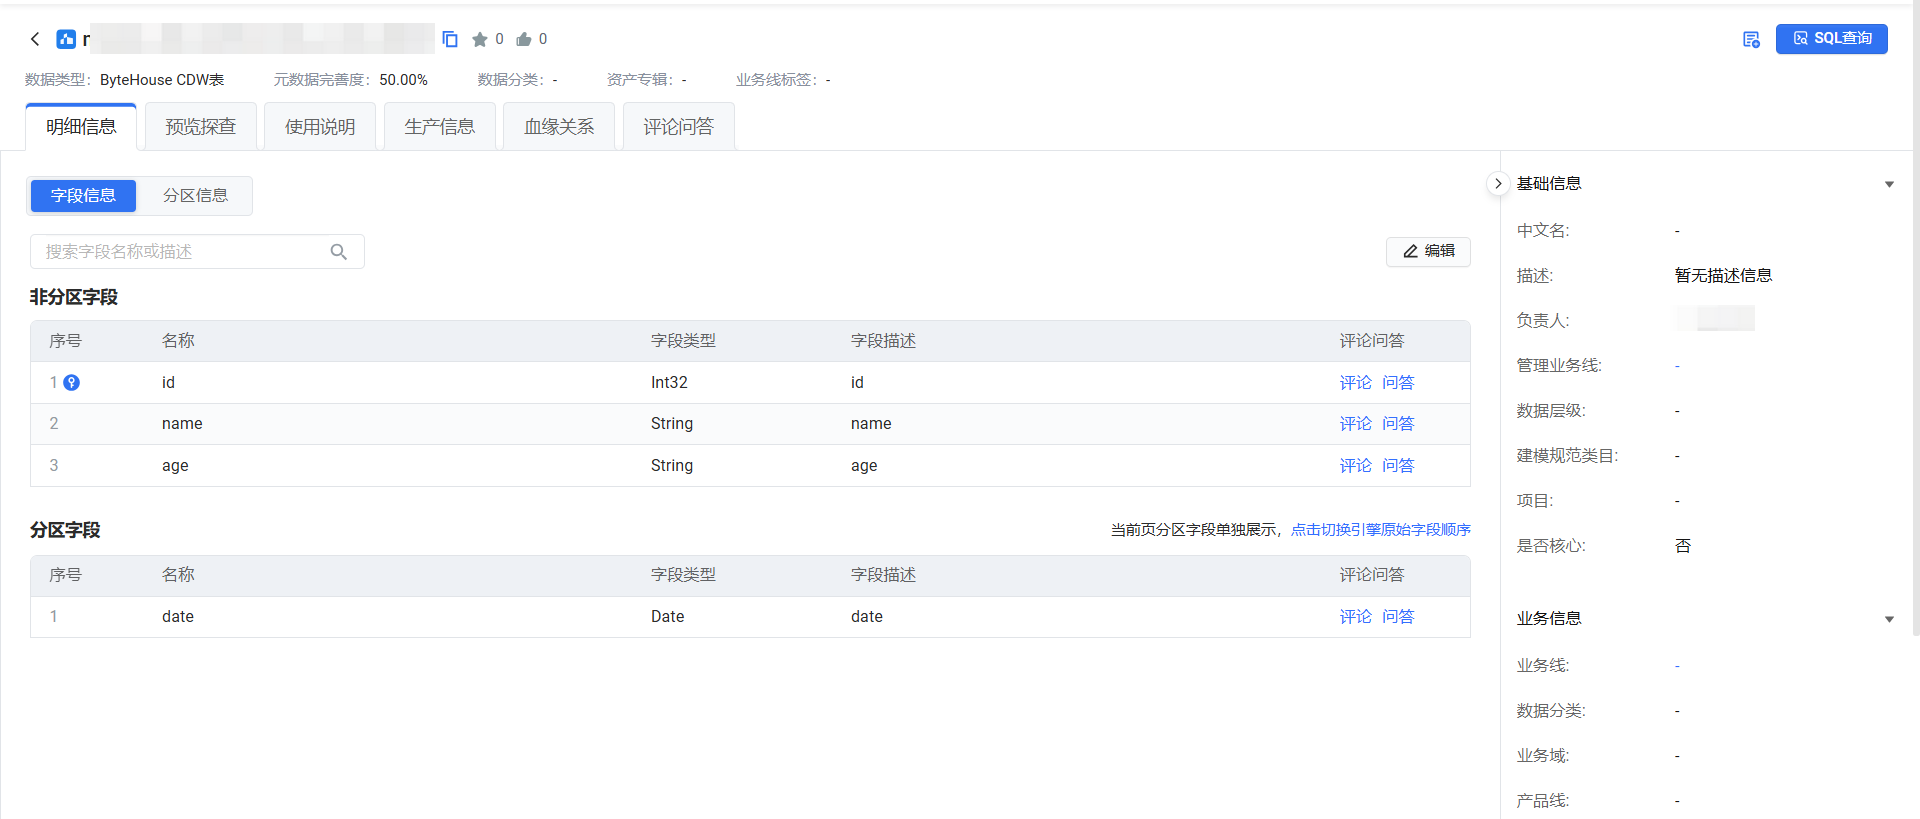Screen dimensions: 1920x819
Task: Click the list-with-plus icon beside SQL查询
Action: [1751, 39]
